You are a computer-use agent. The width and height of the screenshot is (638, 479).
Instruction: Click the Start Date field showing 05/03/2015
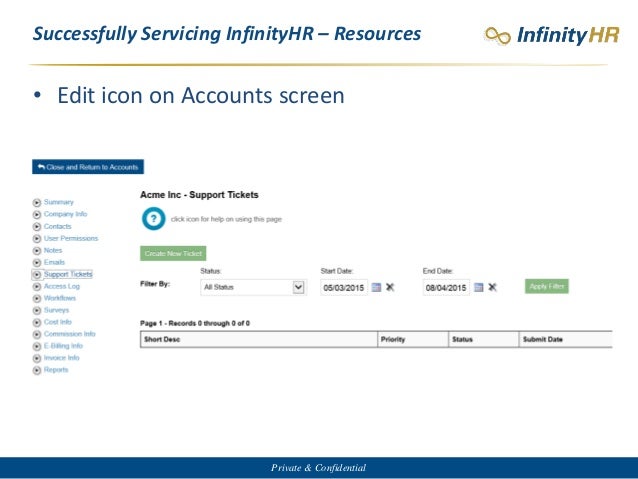pos(344,288)
